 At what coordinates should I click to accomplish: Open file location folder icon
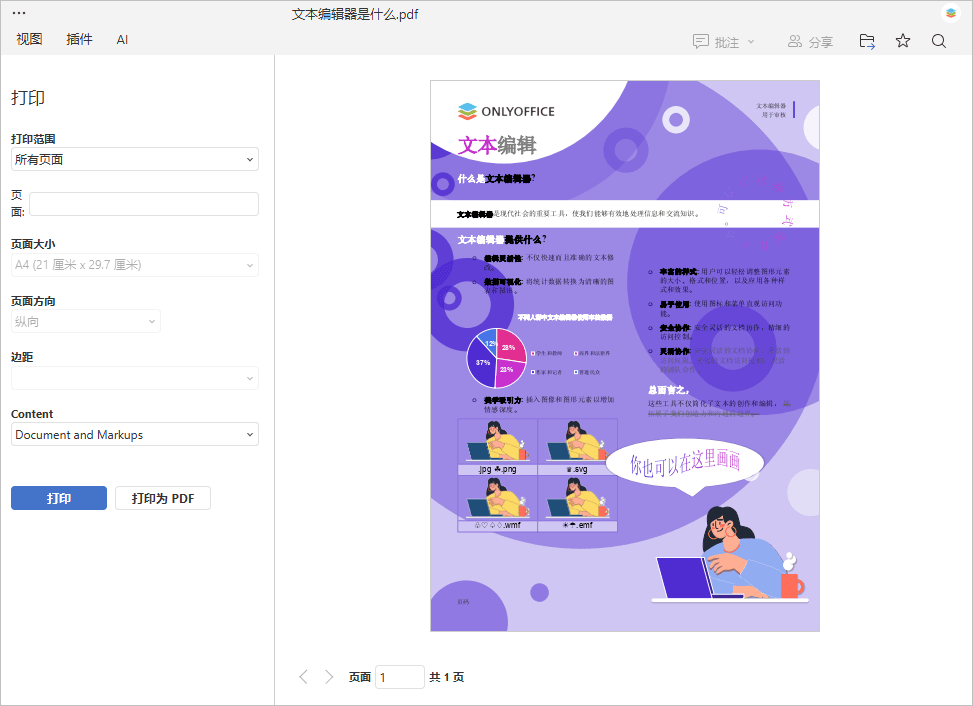867,41
